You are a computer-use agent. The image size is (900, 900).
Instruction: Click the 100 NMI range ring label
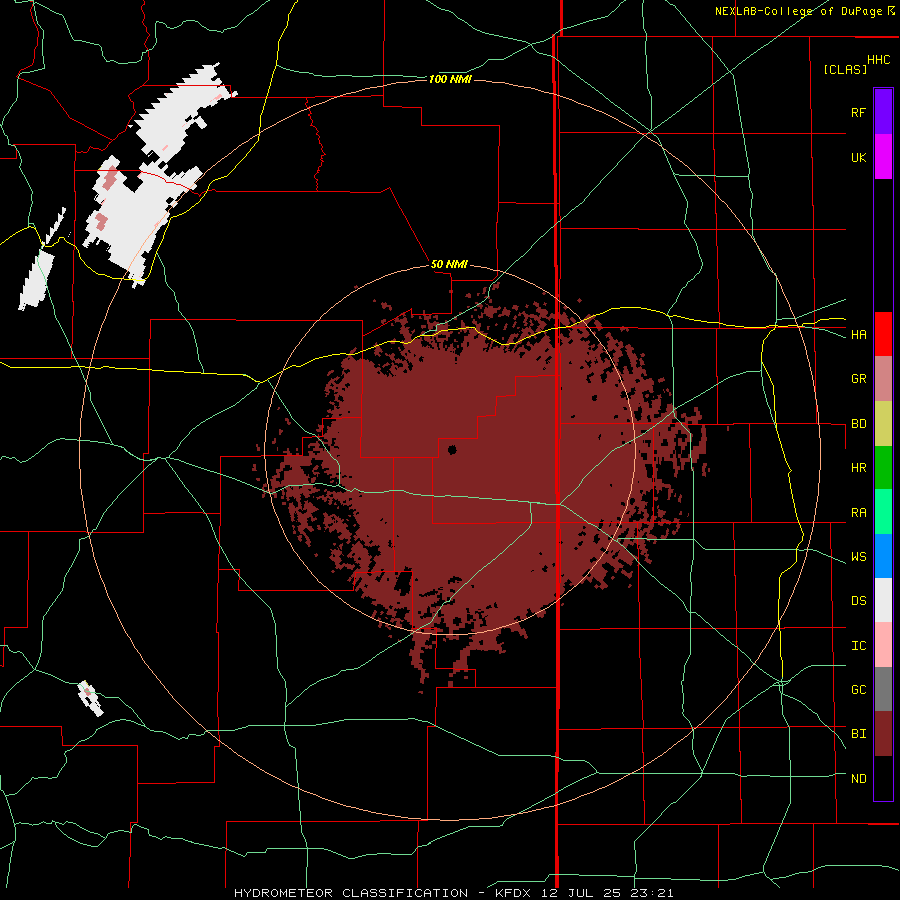pyautogui.click(x=450, y=79)
